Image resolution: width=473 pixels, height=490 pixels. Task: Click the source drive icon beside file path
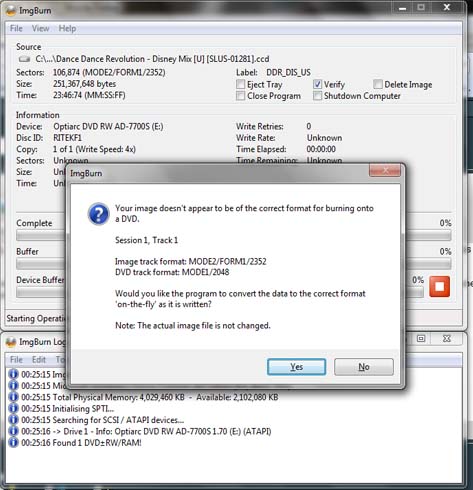24,59
